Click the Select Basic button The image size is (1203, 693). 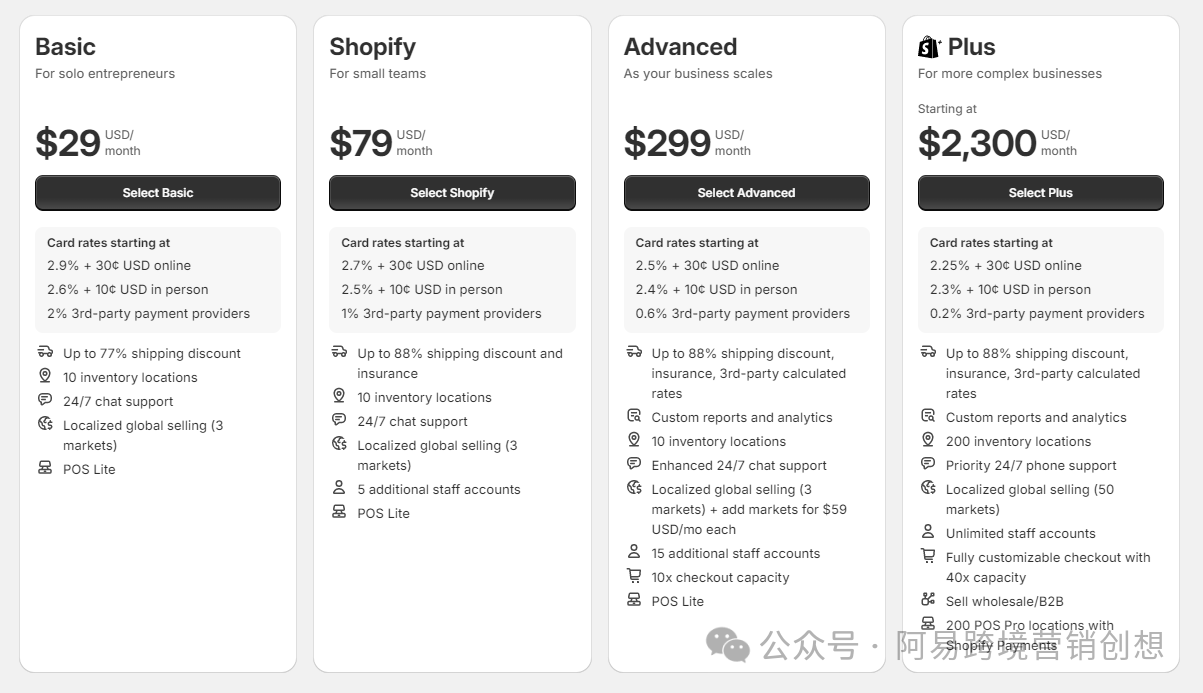point(158,193)
